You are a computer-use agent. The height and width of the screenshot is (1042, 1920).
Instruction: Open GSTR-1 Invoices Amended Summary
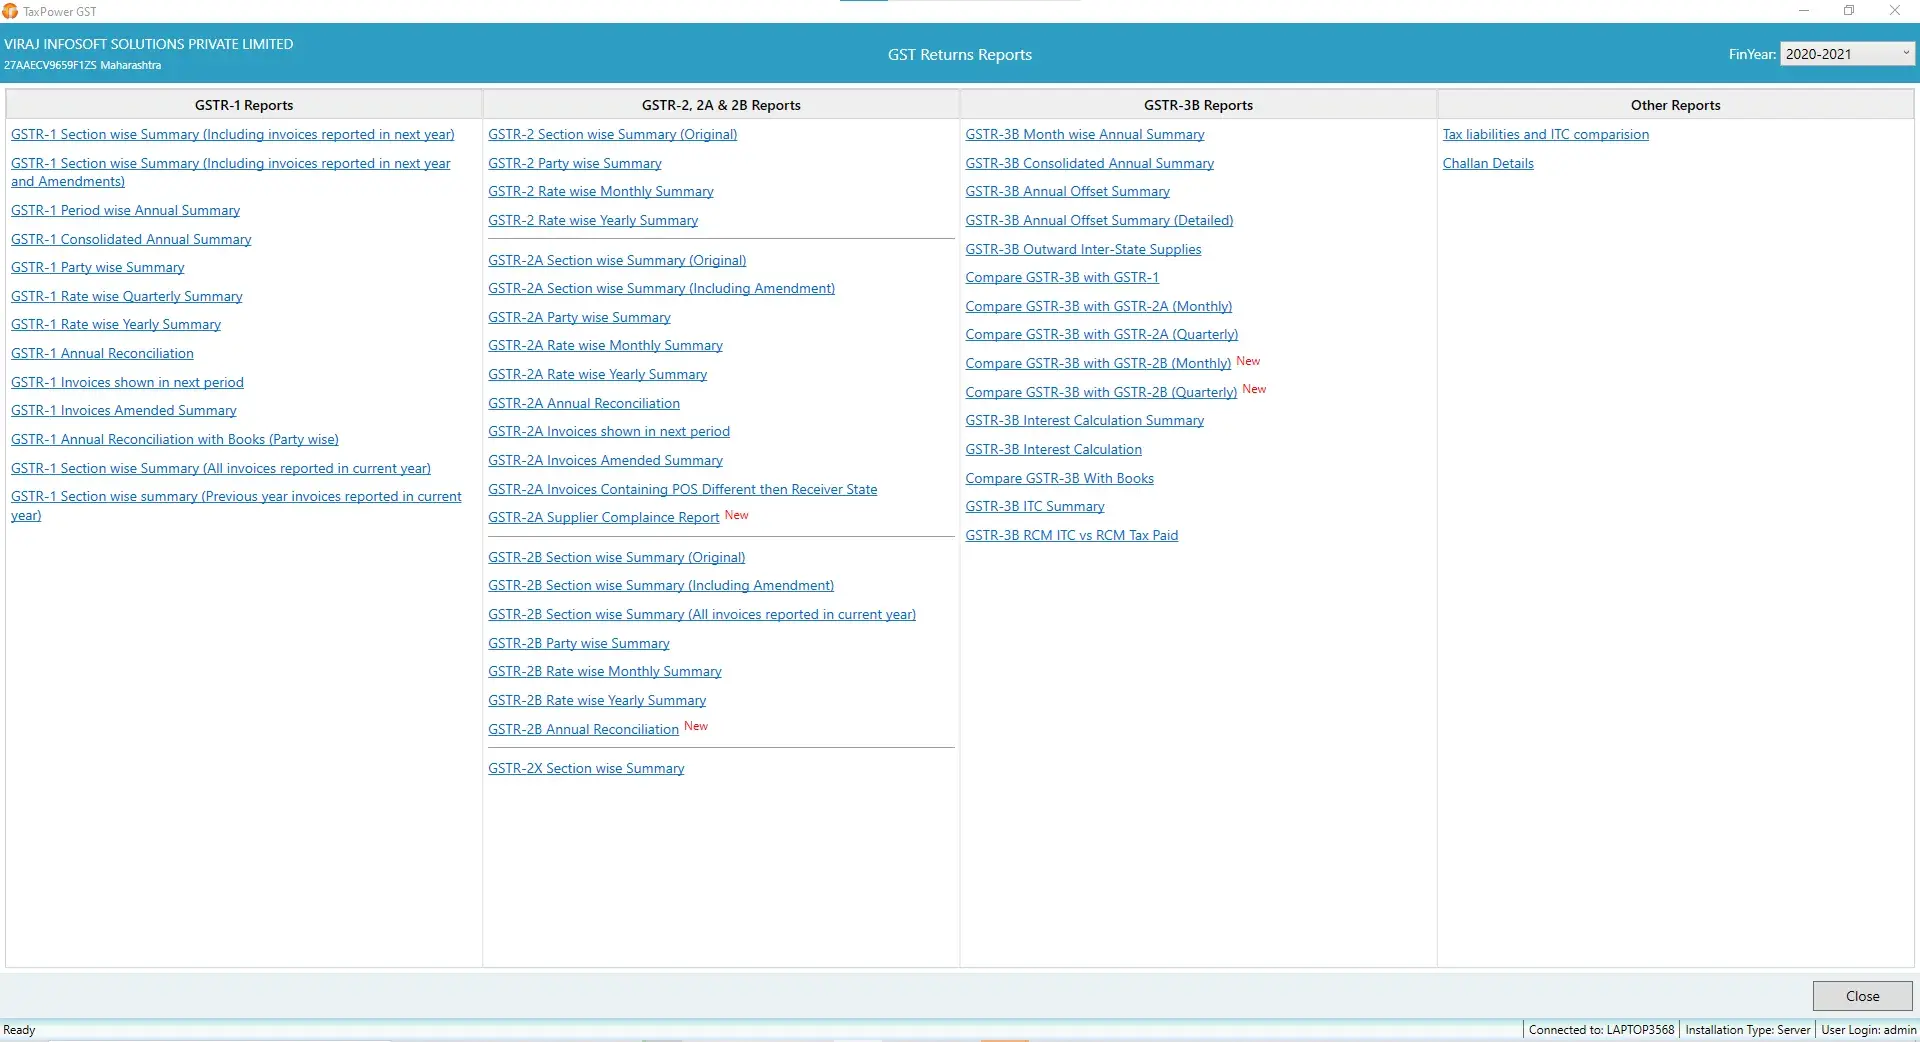click(124, 411)
